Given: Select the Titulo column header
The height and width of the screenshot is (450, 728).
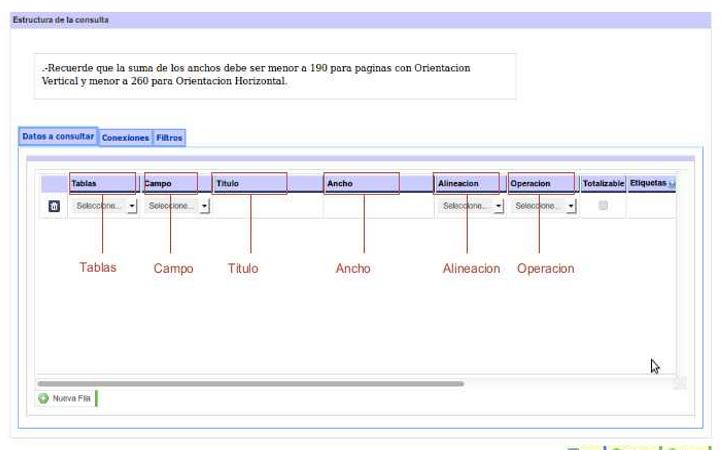Looking at the screenshot, I should pyautogui.click(x=250, y=184).
